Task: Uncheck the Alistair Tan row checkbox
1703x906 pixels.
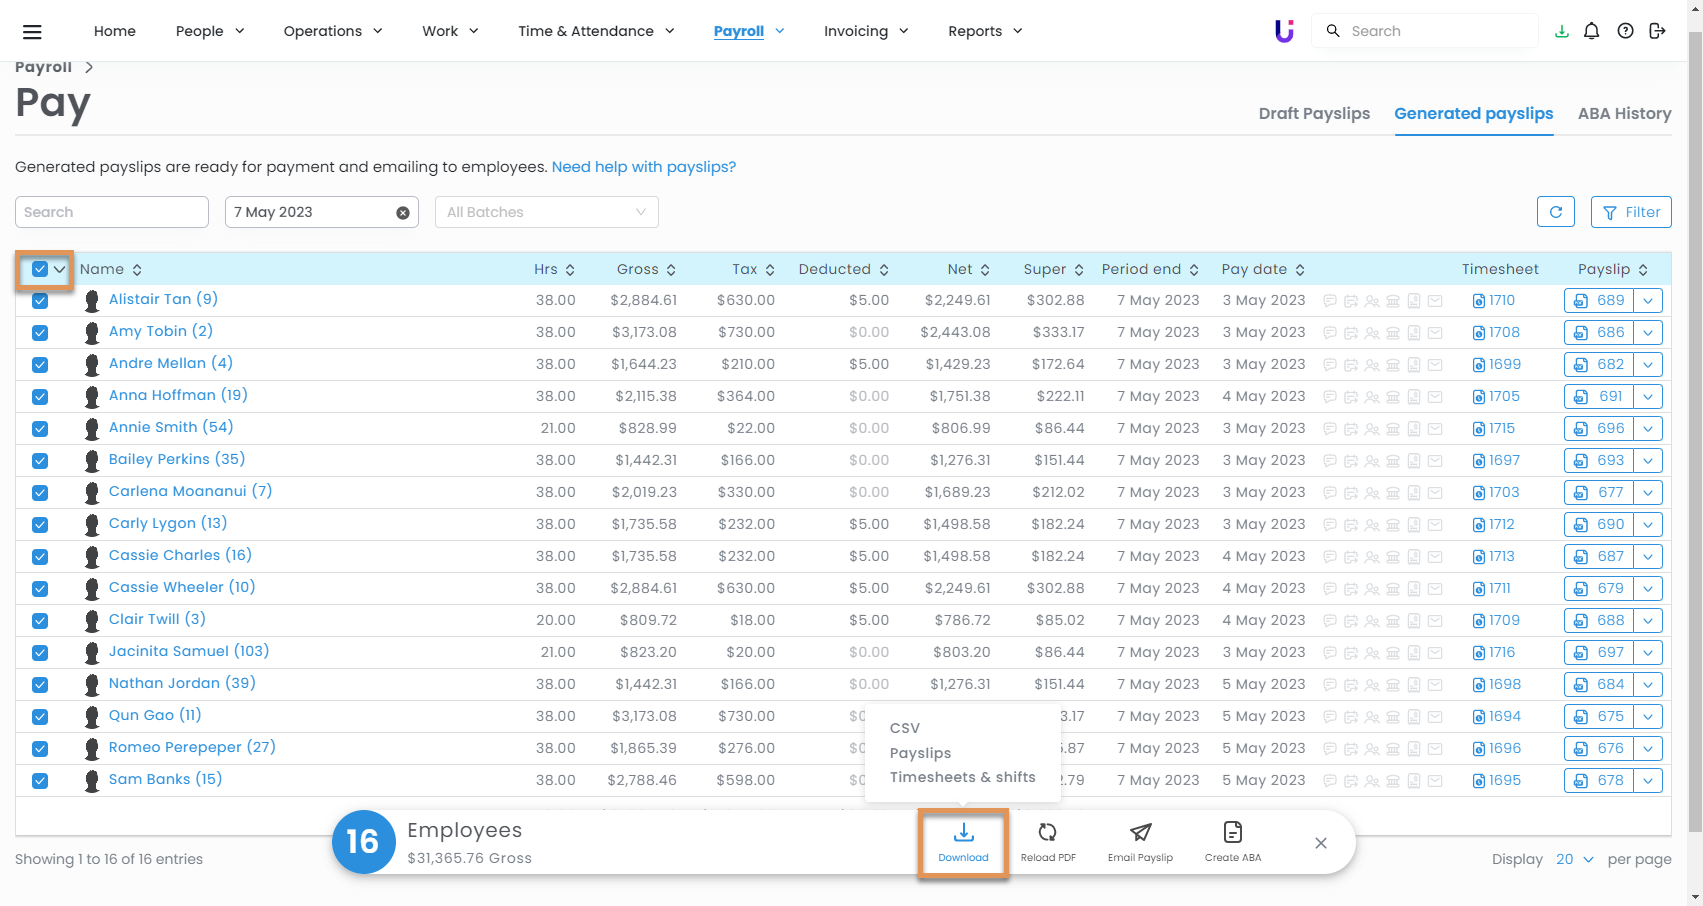Action: [40, 301]
